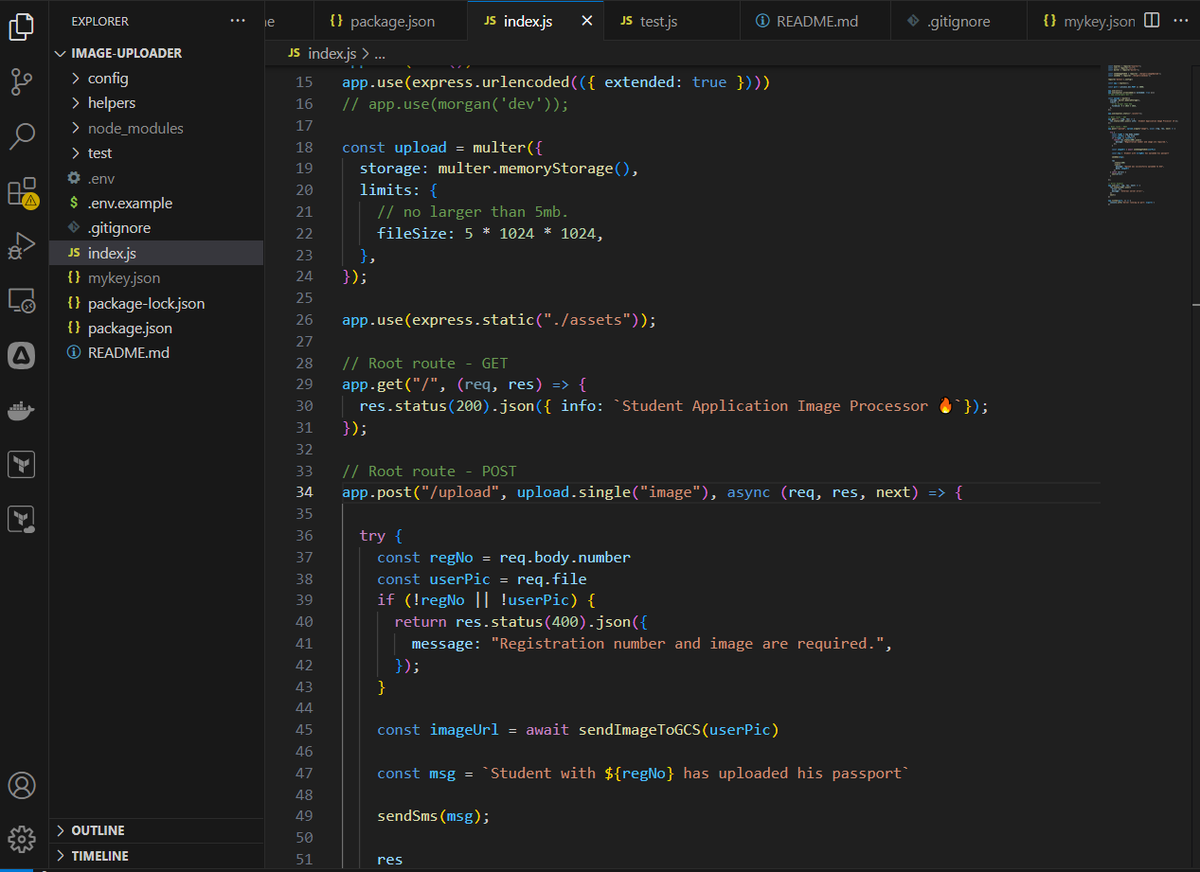Viewport: 1200px width, 872px height.
Task: Click the commented morgan('dev') line
Action: tap(455, 104)
